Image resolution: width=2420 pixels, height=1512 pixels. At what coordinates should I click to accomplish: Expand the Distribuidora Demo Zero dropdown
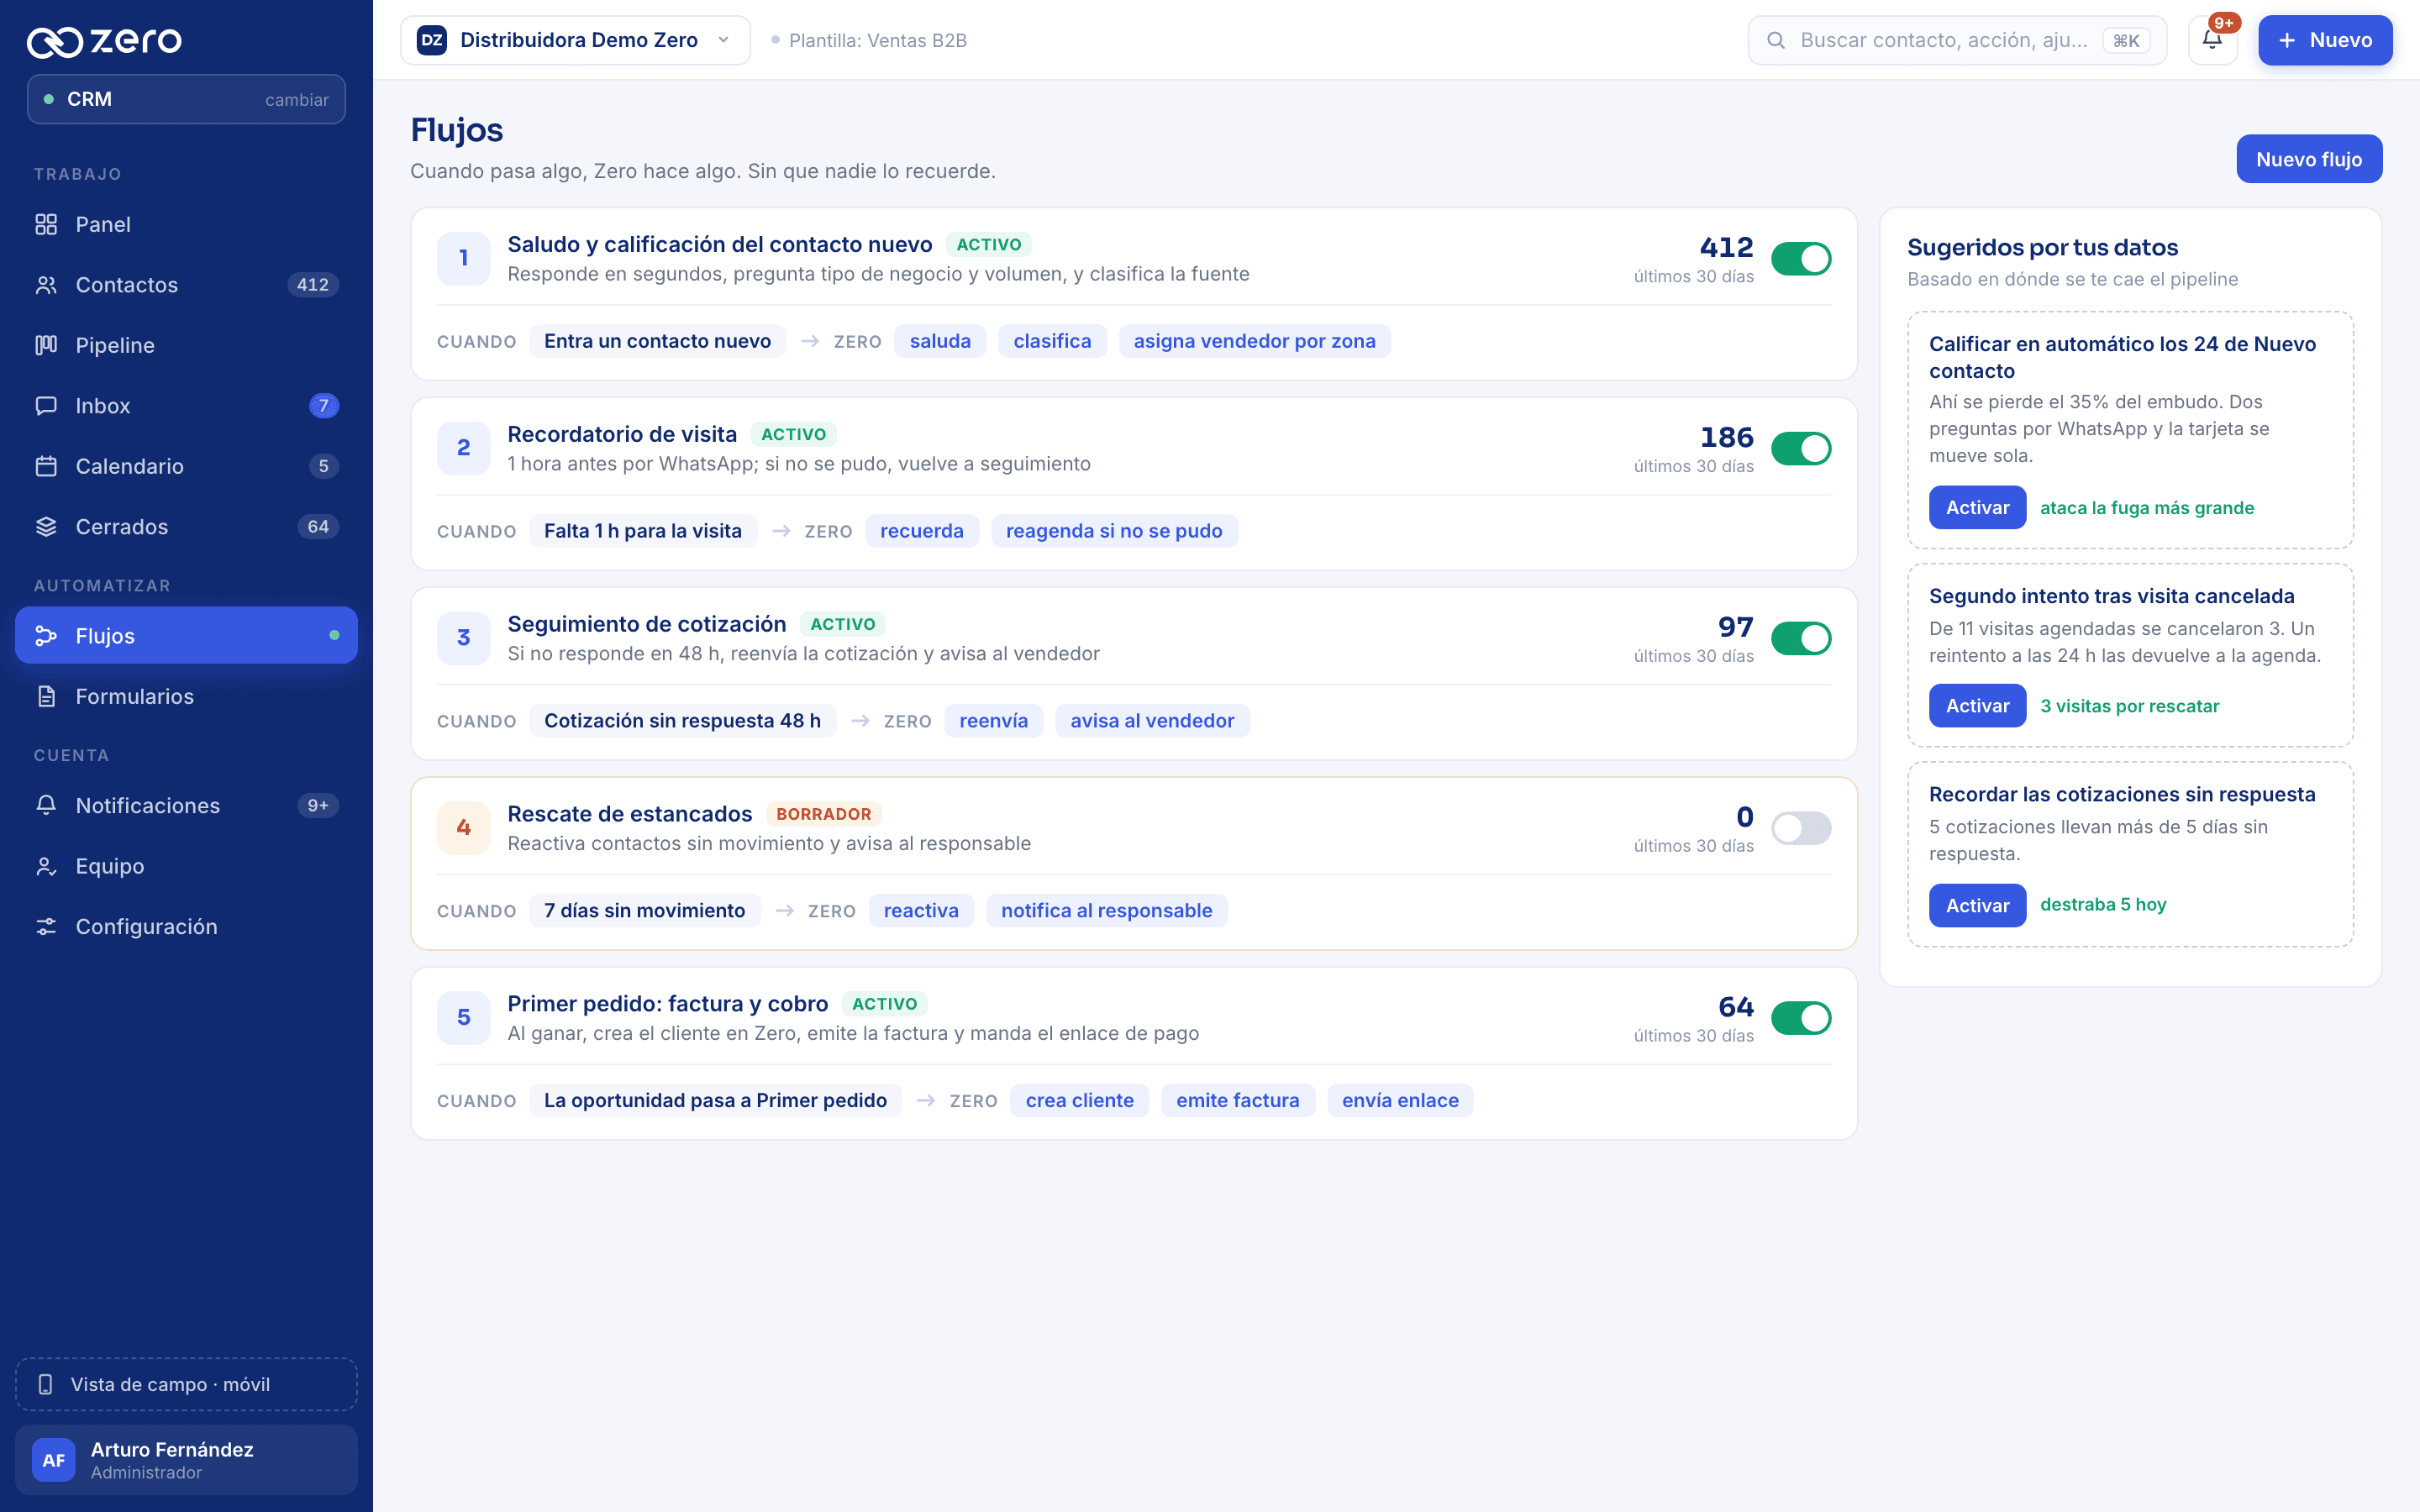point(575,40)
